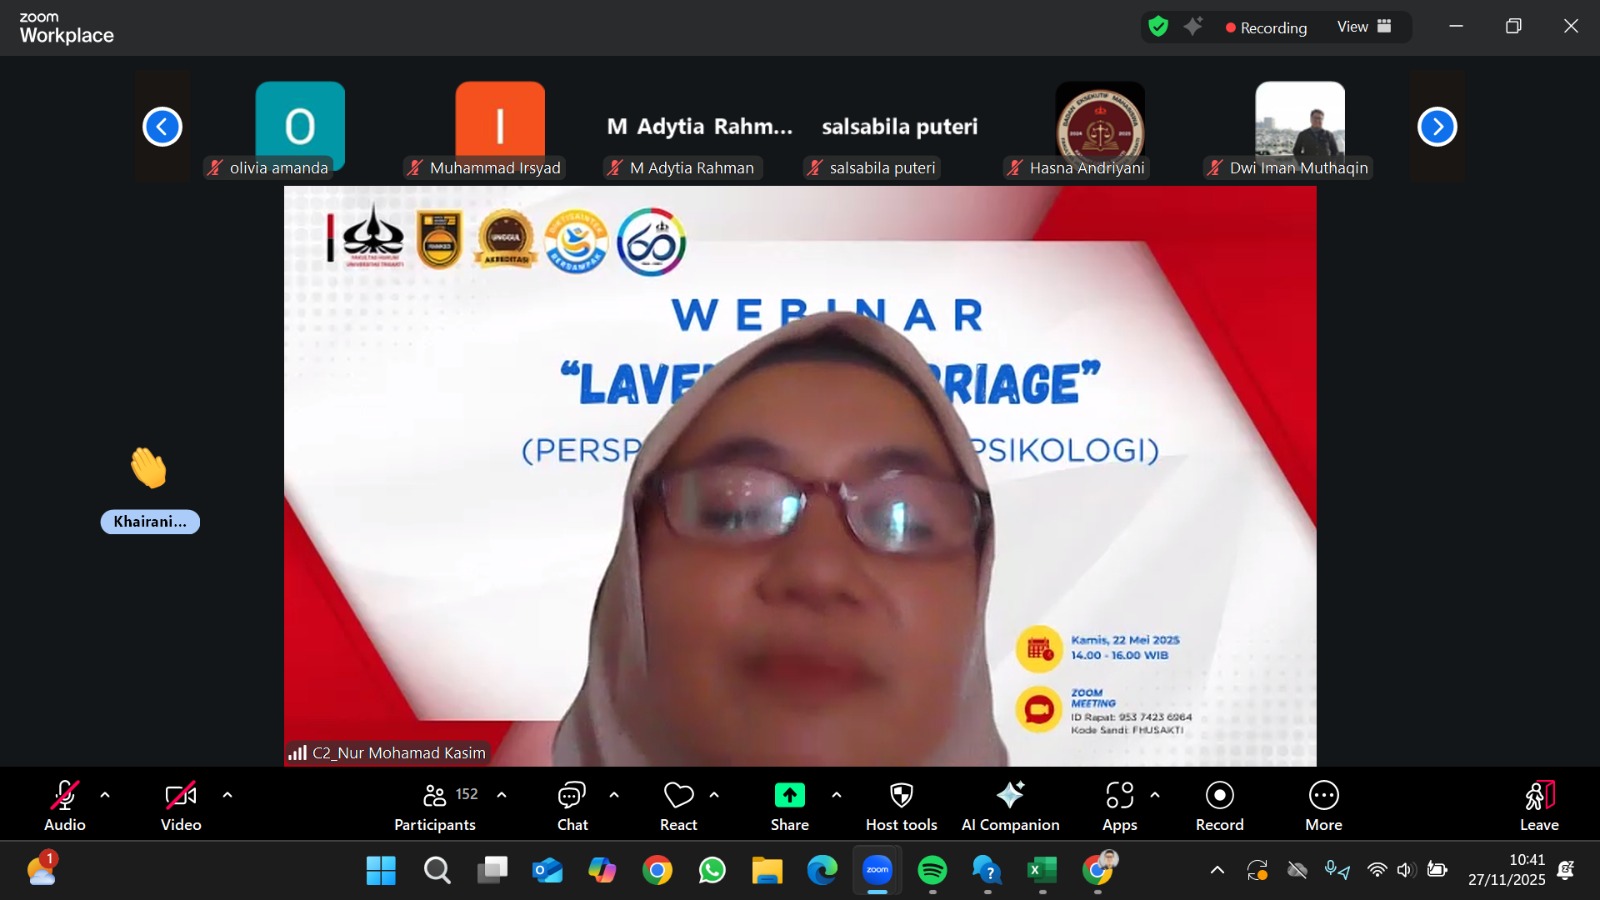
Task: Click the Recording status indicator
Action: click(x=1266, y=28)
